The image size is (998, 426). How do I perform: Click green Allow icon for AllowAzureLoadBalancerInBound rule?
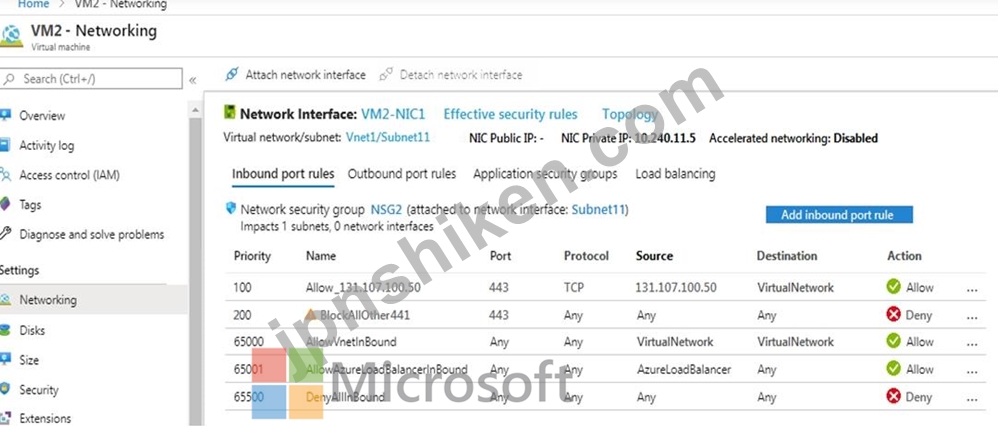click(x=894, y=369)
